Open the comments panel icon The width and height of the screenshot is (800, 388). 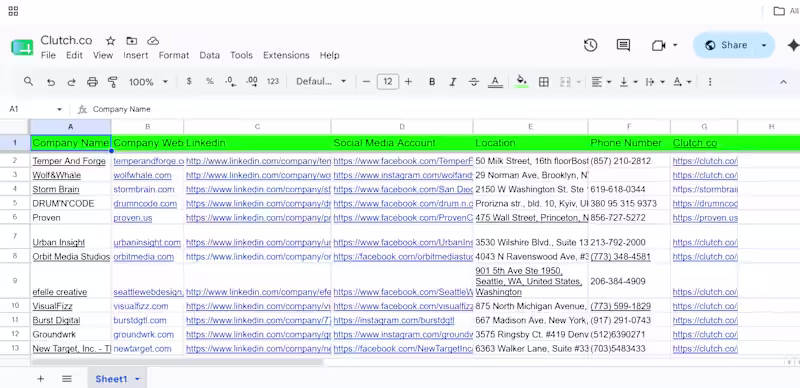point(623,45)
